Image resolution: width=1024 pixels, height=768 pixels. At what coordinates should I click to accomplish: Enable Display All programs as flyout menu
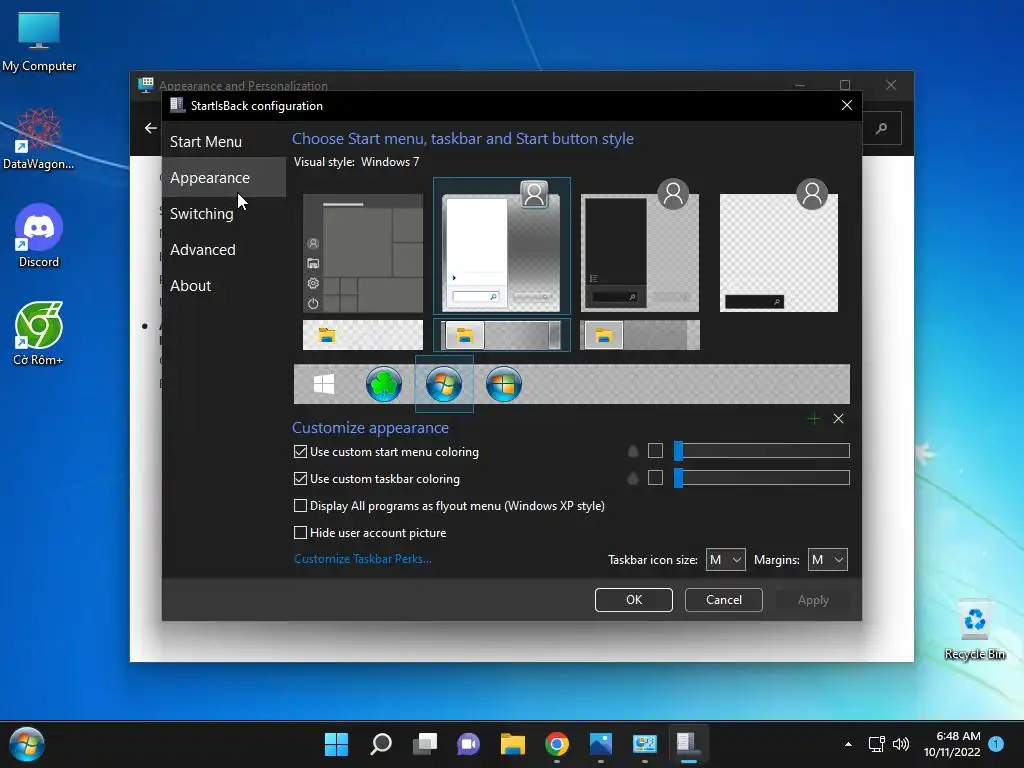click(300, 505)
